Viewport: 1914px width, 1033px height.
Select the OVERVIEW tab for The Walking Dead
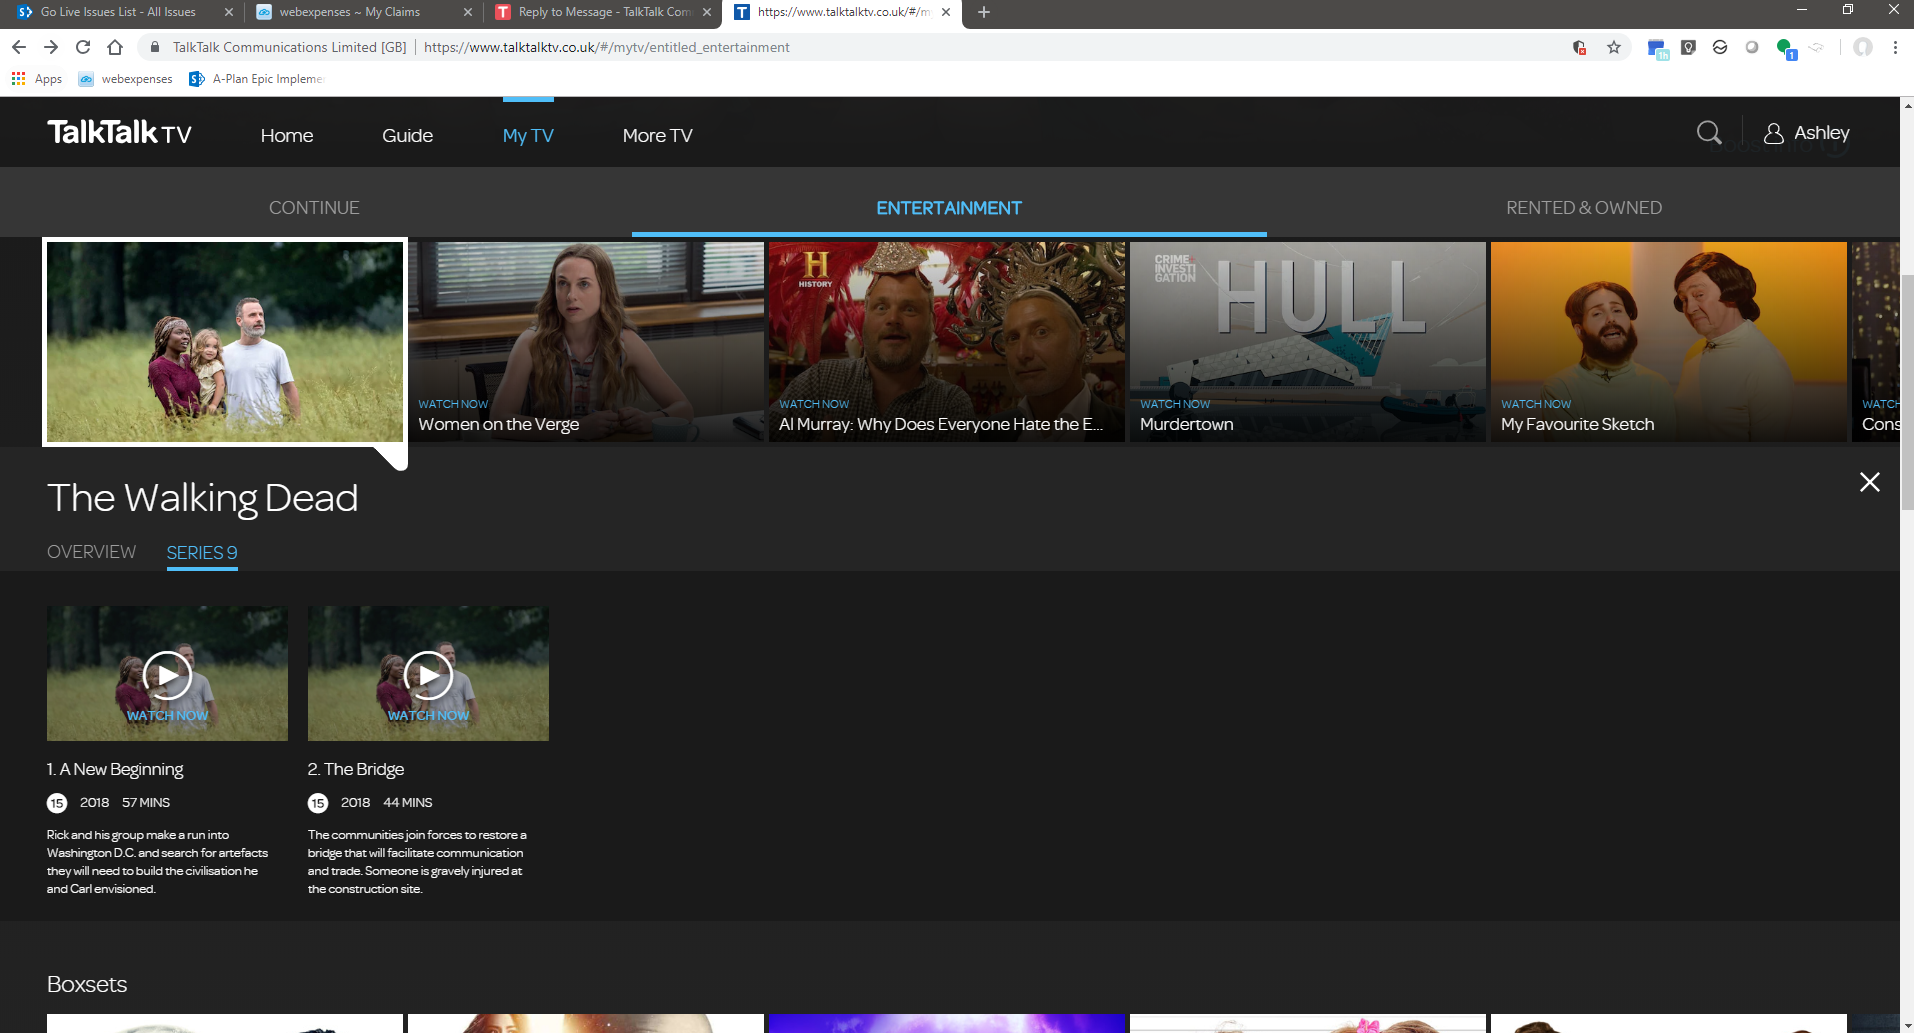[x=91, y=551]
